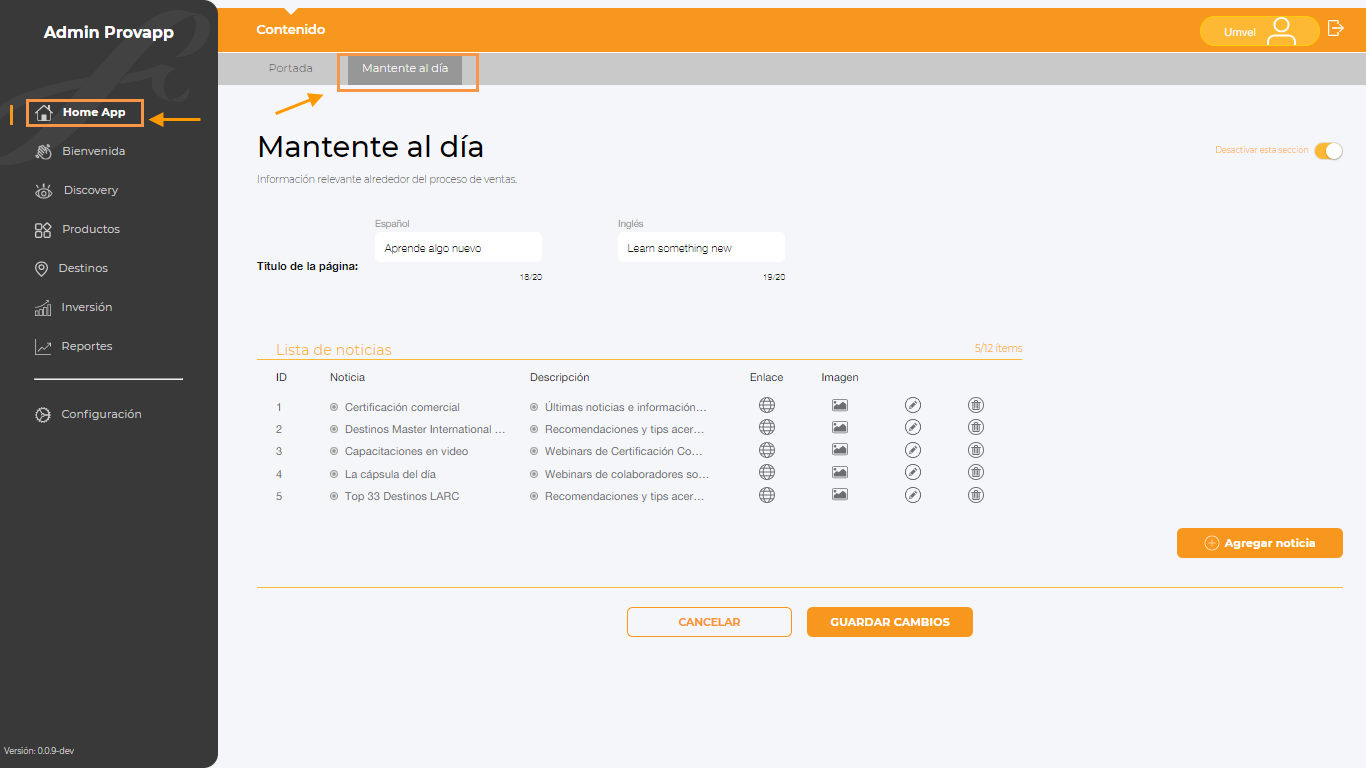Image resolution: width=1366 pixels, height=768 pixels.
Task: Open link globe for Capacitaciones en video
Action: point(767,450)
